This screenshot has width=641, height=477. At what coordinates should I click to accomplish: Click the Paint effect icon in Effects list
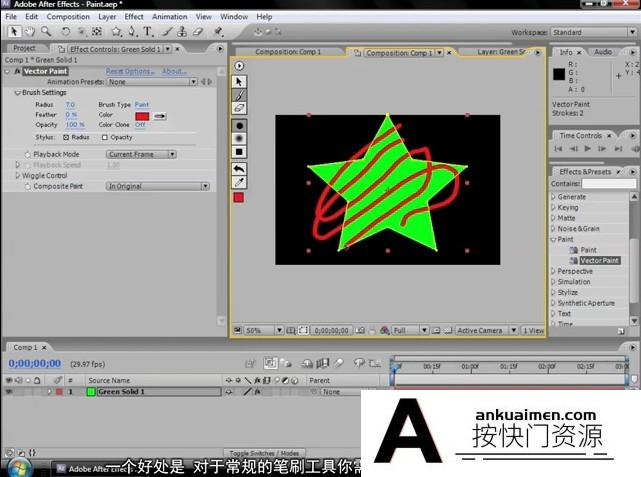pyautogui.click(x=574, y=250)
